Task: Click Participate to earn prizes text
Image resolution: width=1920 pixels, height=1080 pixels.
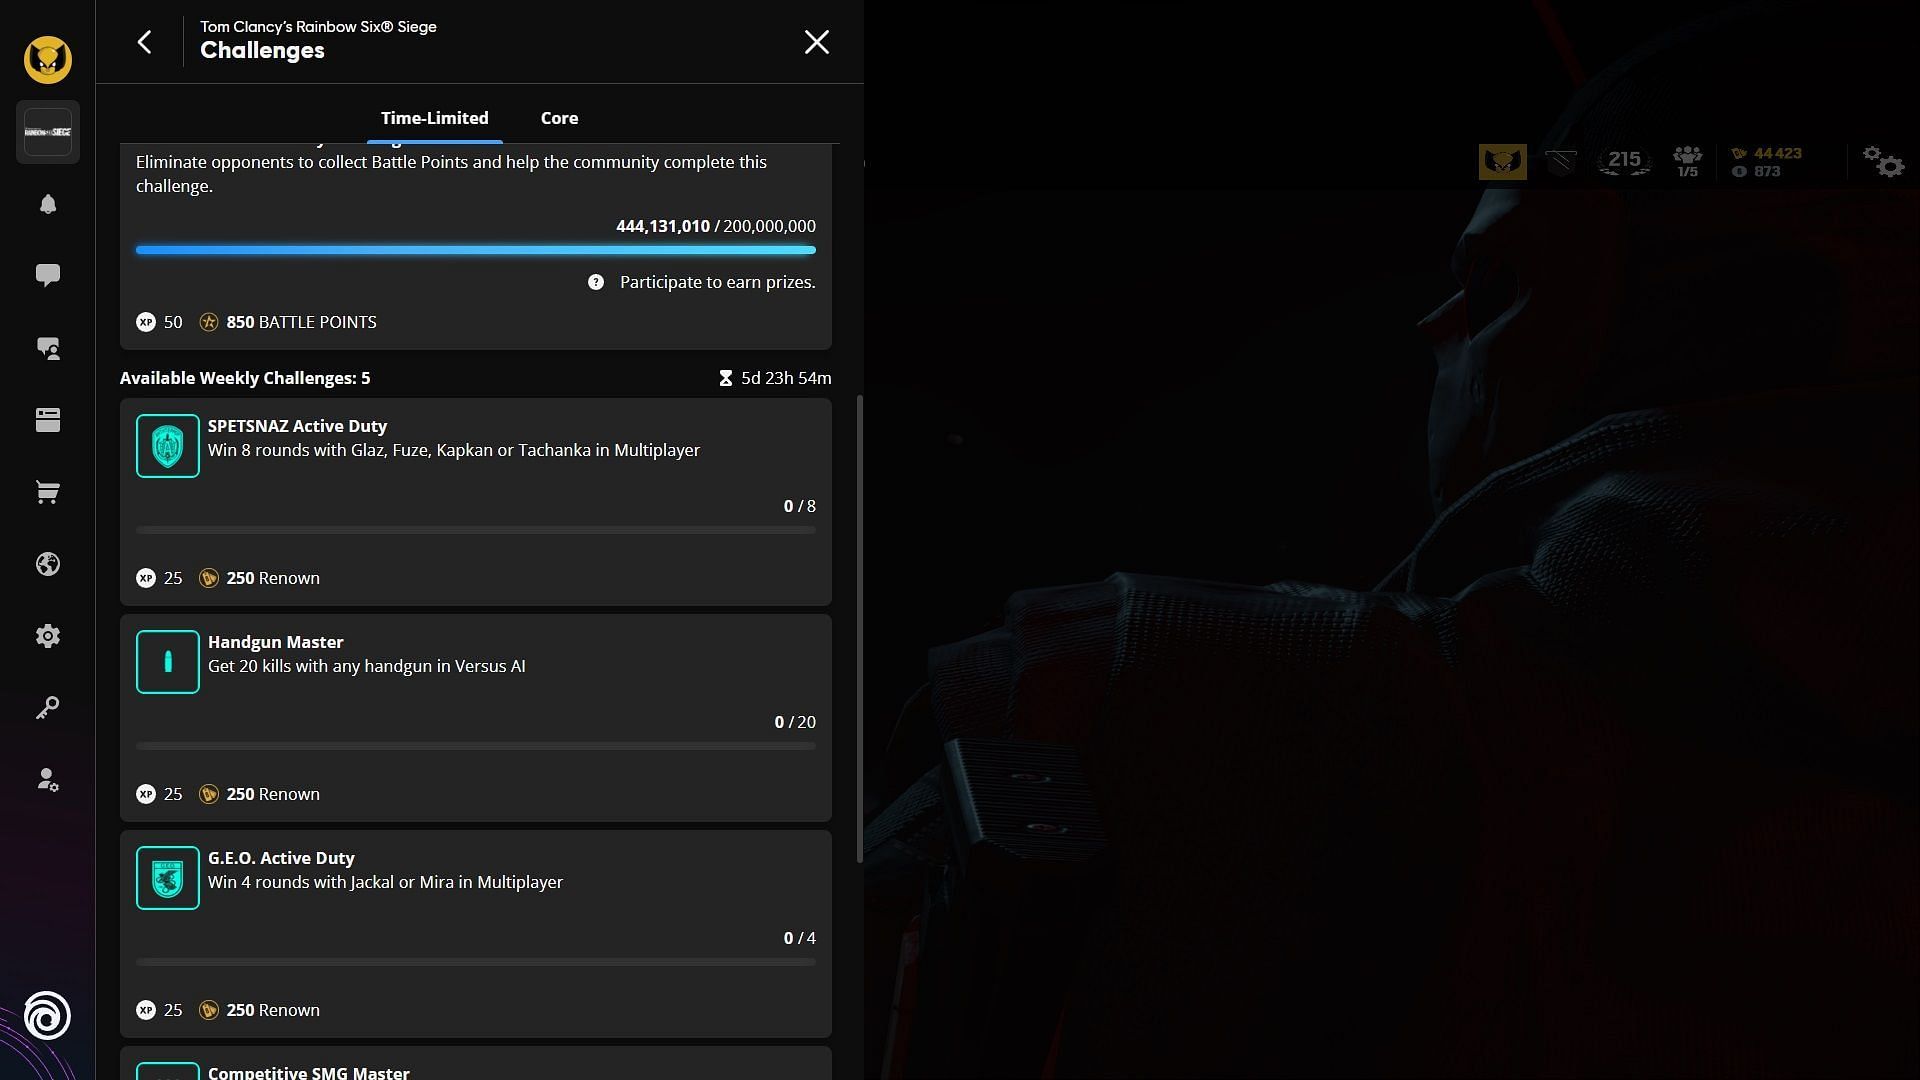Action: (x=717, y=282)
